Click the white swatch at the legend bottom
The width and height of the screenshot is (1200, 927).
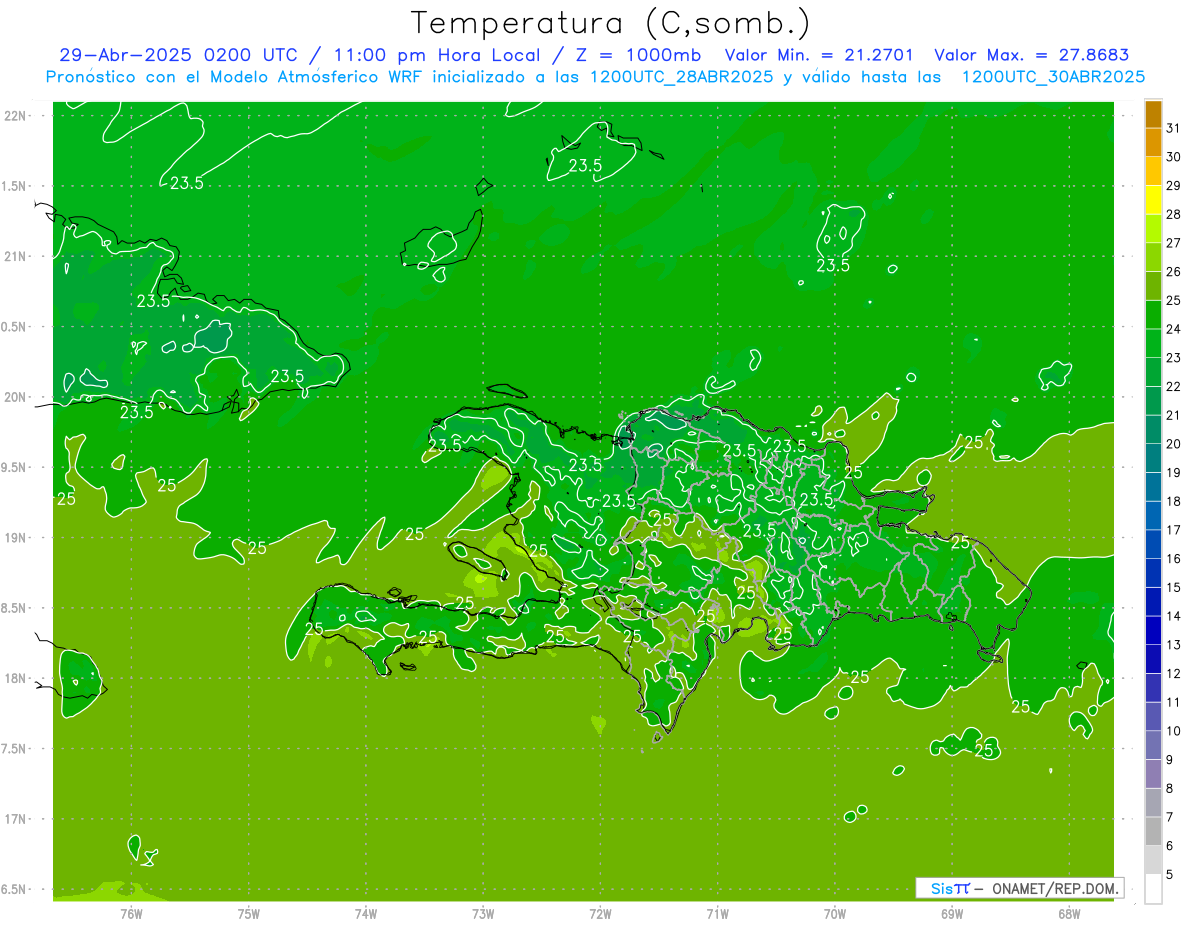1153,889
